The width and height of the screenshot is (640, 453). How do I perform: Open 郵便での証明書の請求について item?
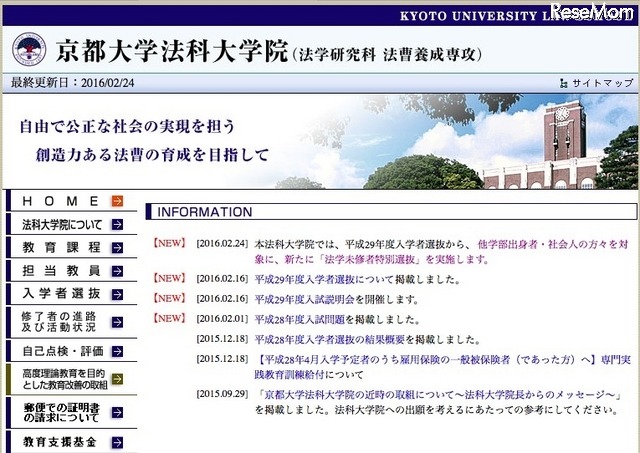tap(72, 413)
